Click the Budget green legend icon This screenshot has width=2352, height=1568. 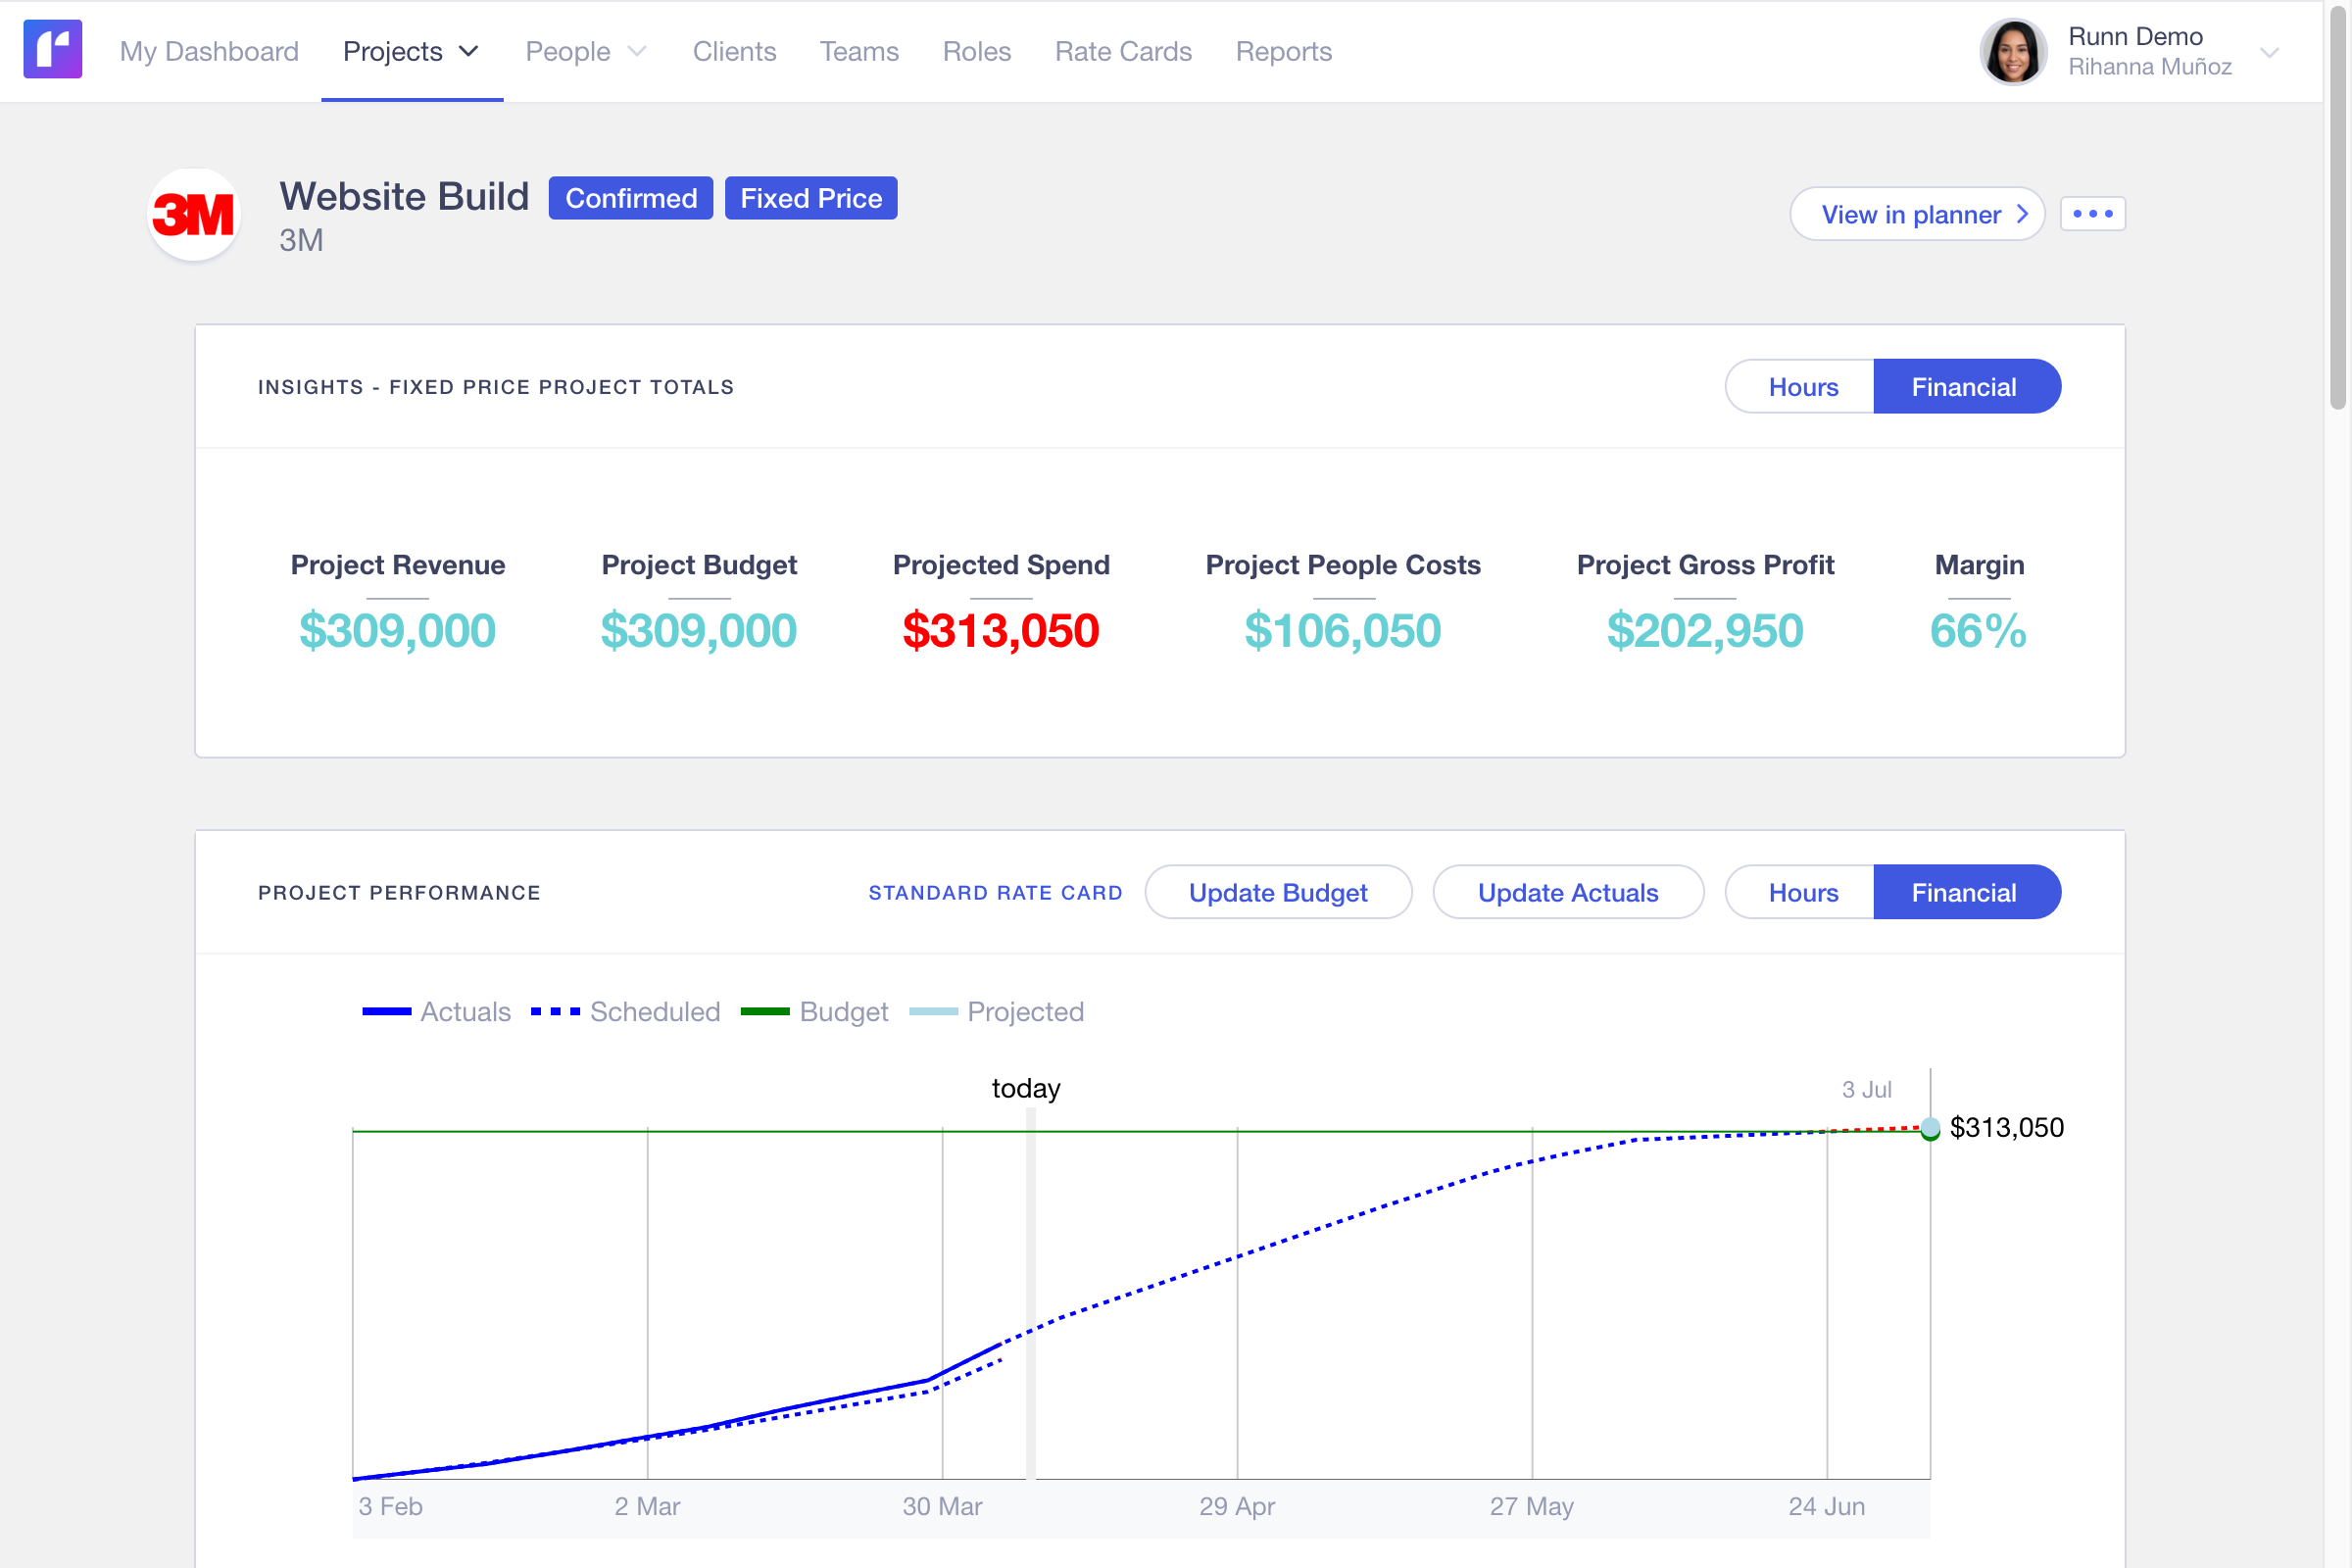765,1012
